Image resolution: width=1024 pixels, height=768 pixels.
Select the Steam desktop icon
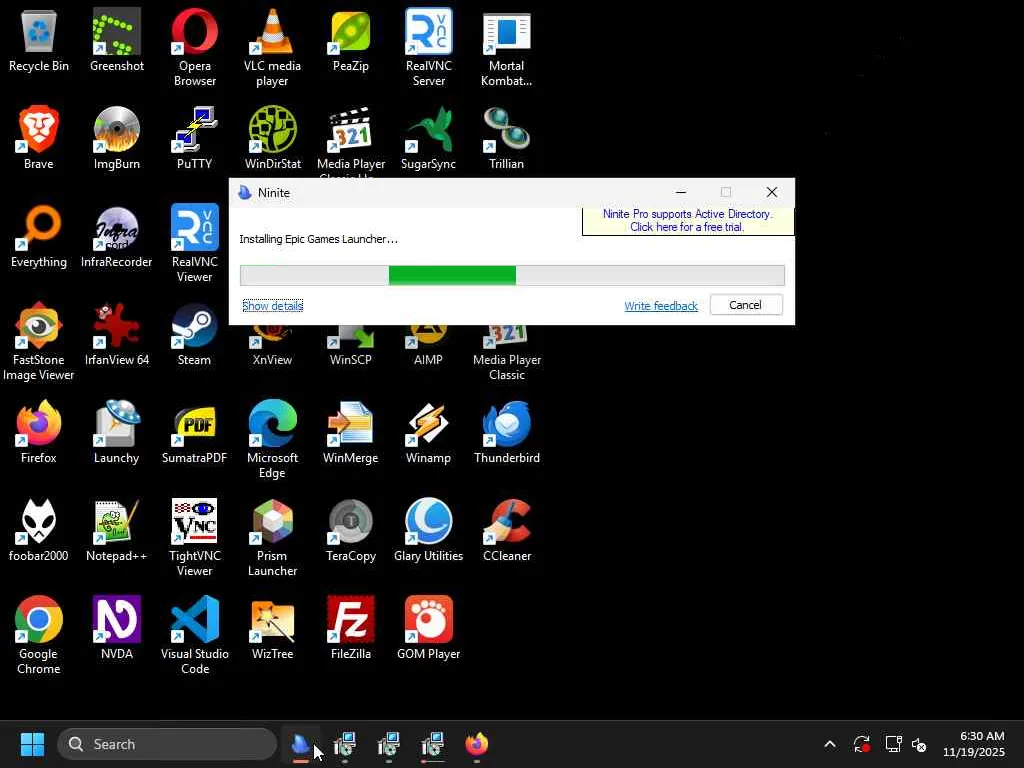195,334
